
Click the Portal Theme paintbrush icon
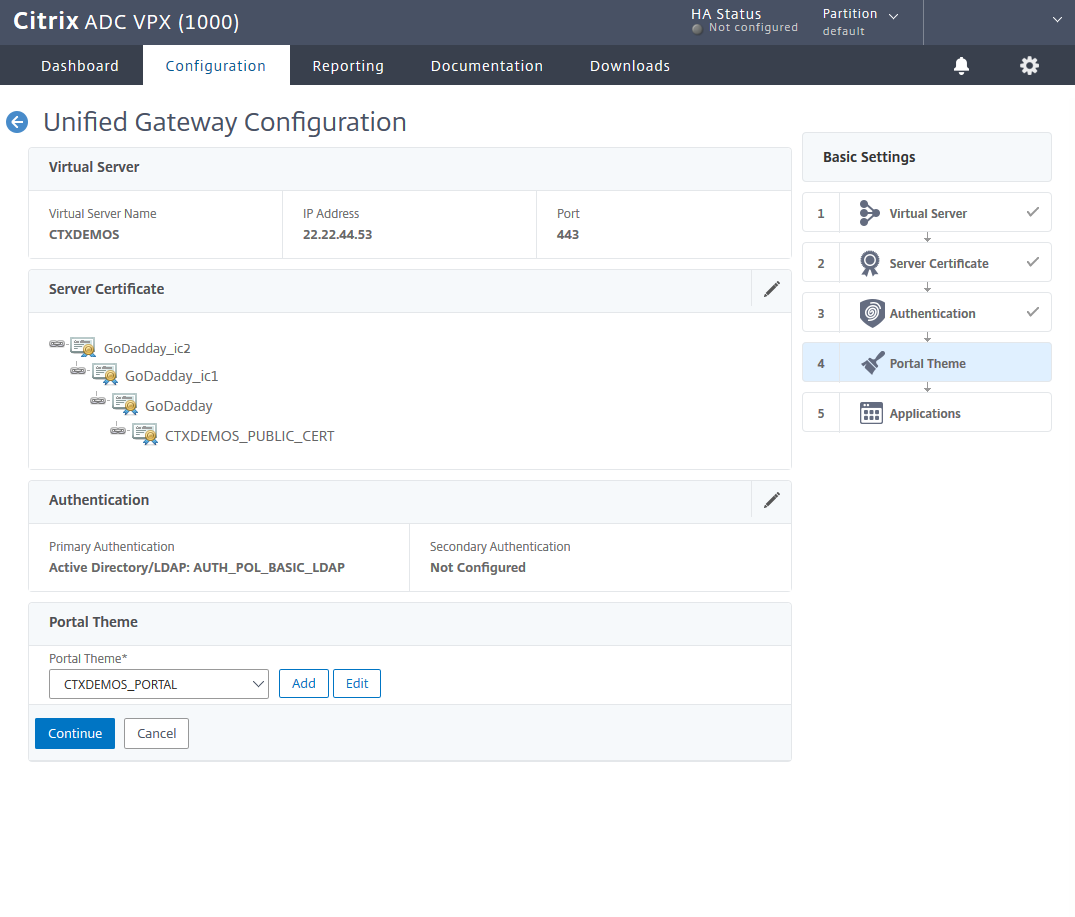(872, 363)
